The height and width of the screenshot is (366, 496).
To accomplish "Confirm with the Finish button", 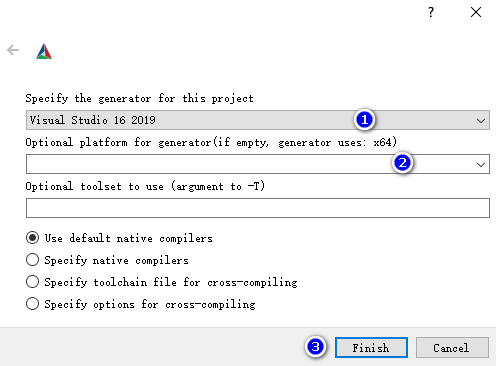I will (x=371, y=348).
